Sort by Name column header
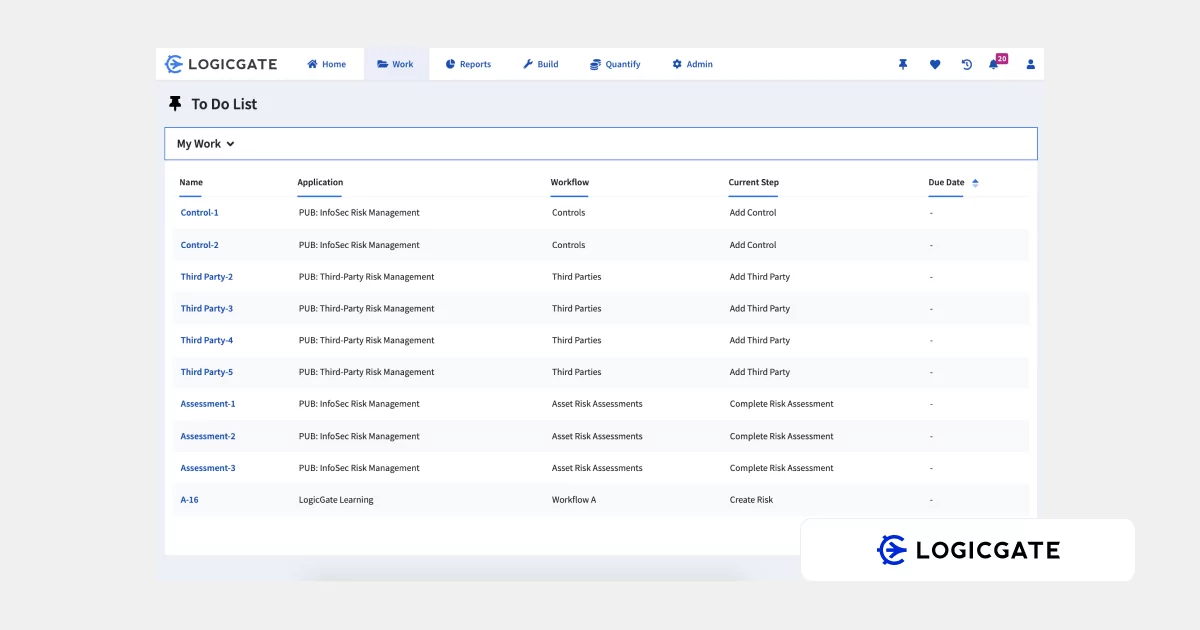Screen dimensions: 1200x630 click(191, 182)
